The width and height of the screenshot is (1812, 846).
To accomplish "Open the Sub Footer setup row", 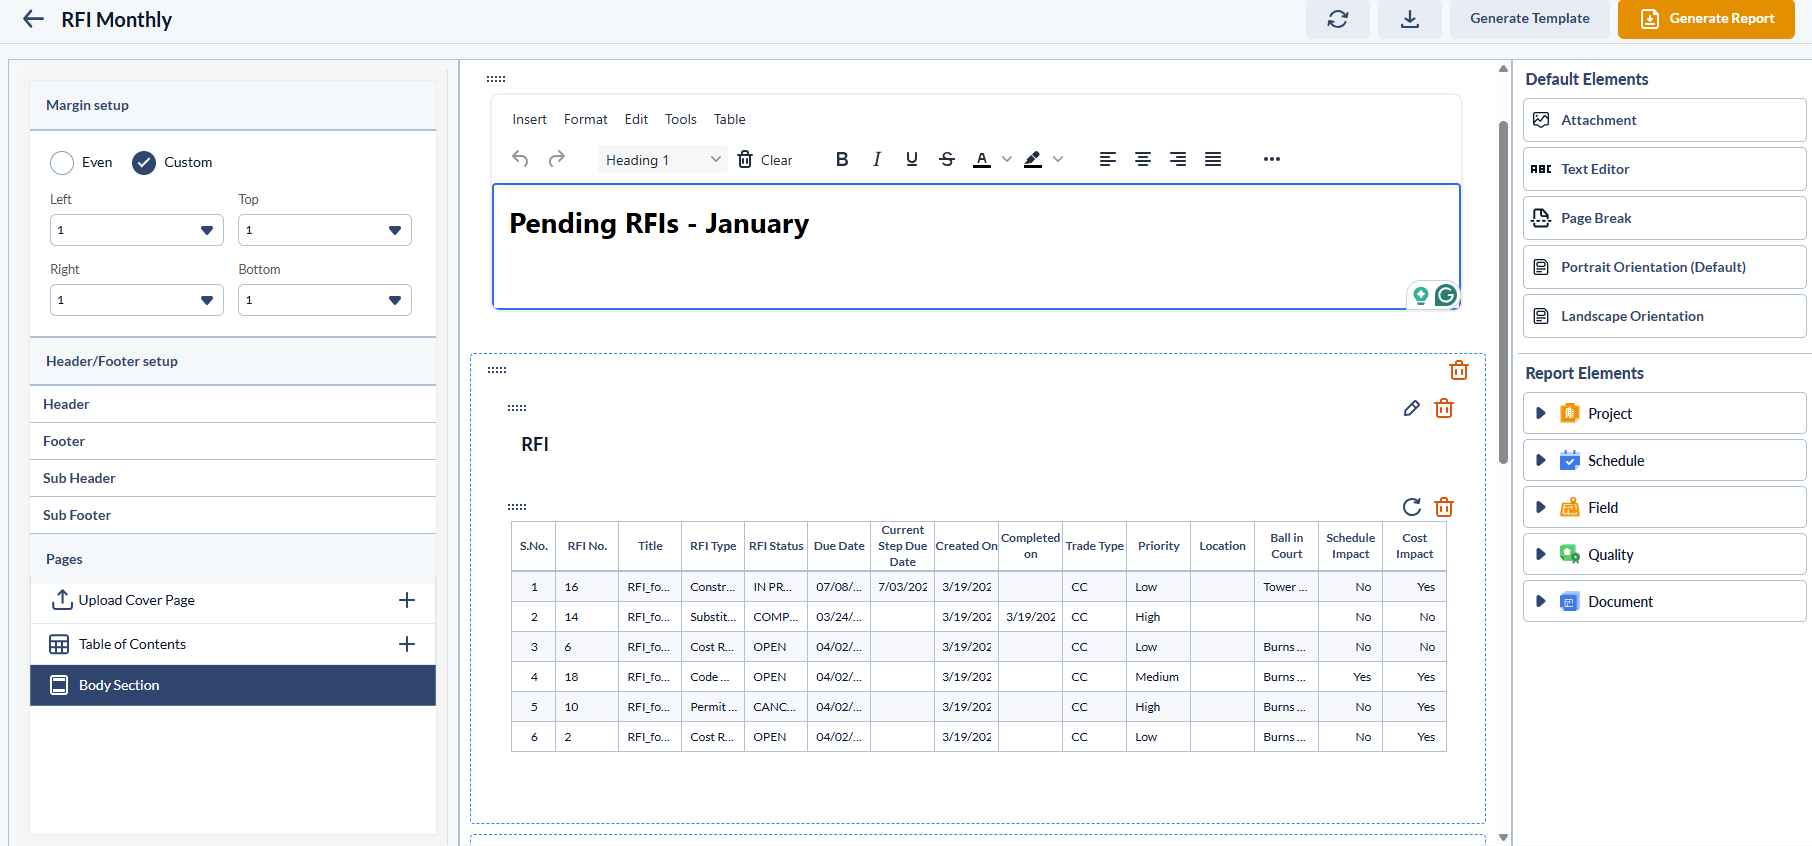I will (x=233, y=515).
